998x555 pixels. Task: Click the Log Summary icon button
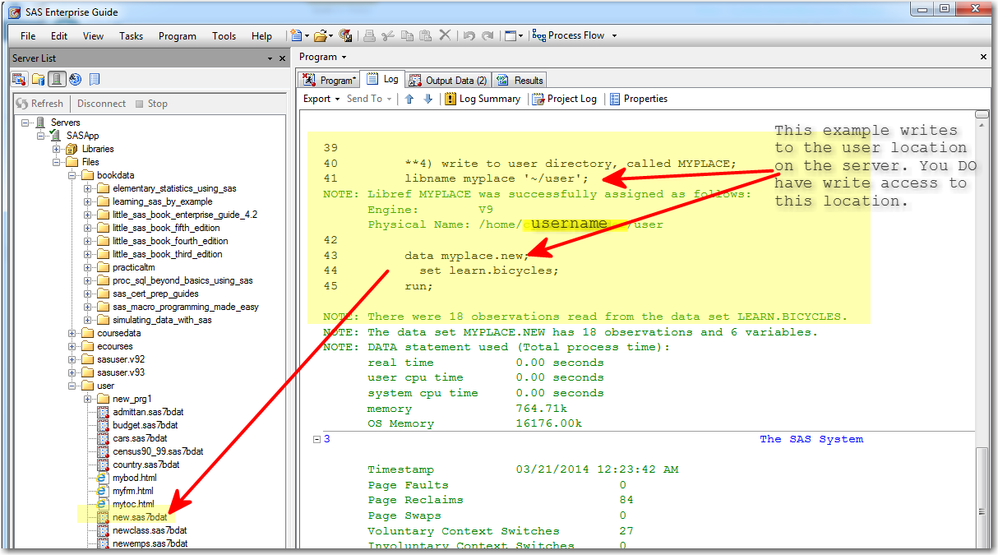coord(450,99)
